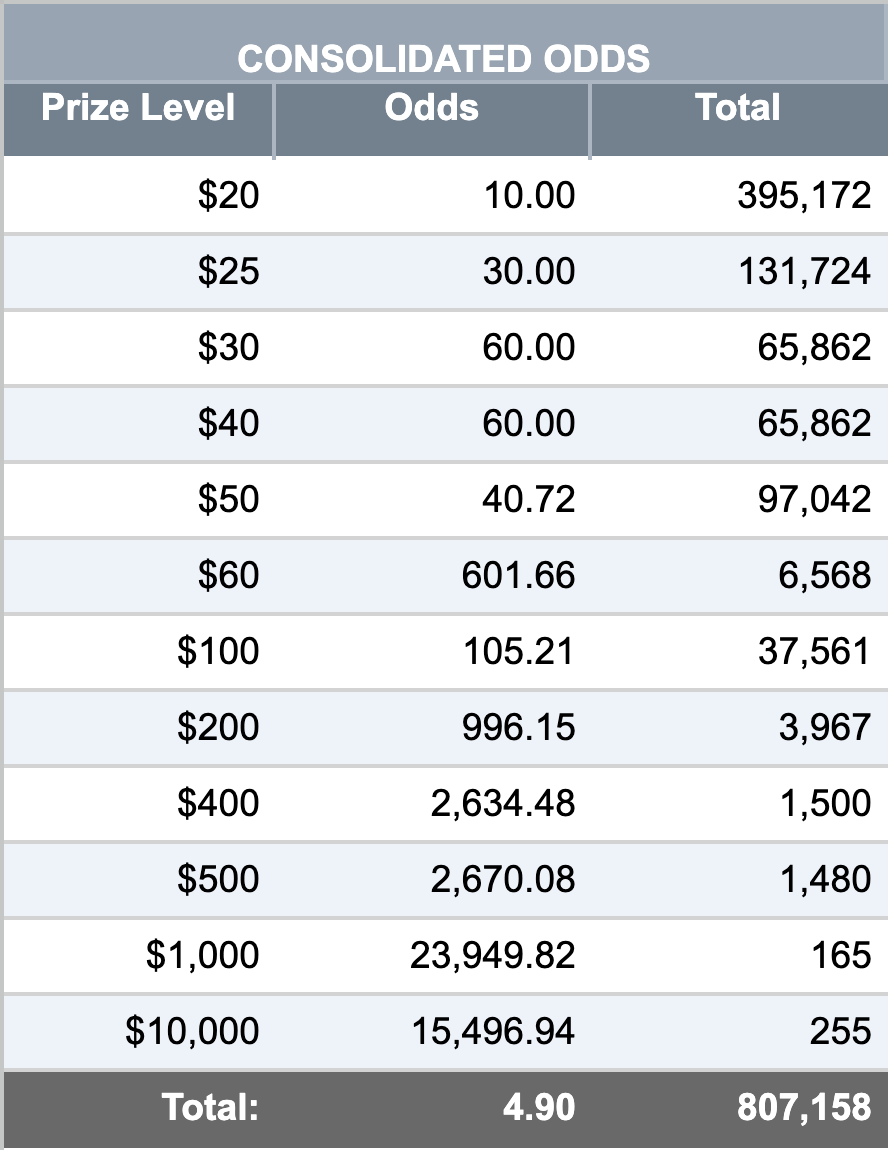Click the 15,496.94 odds value

[493, 1031]
